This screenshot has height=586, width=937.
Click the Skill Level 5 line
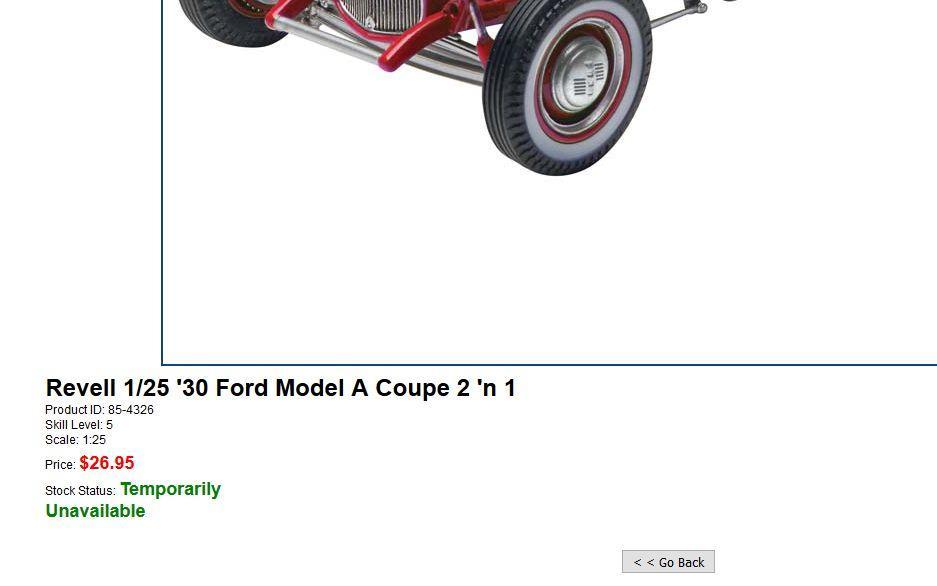pyautogui.click(x=79, y=425)
